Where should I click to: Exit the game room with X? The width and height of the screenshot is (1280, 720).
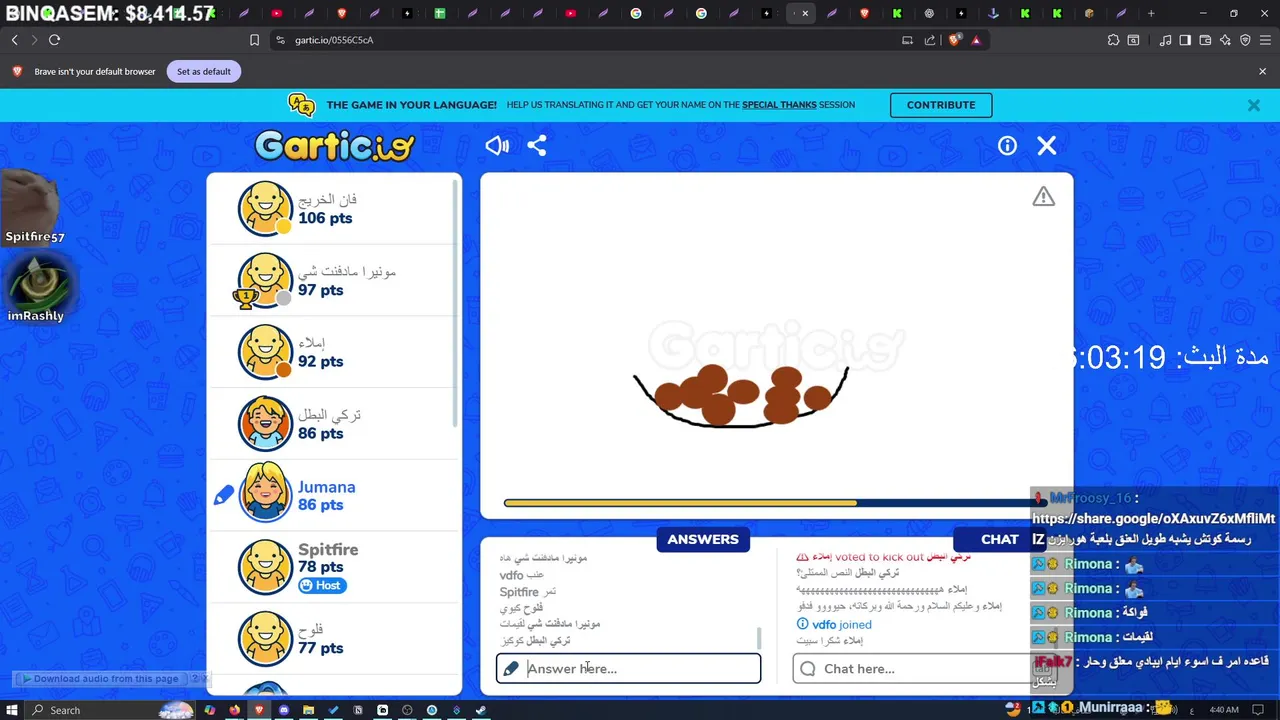point(1047,146)
